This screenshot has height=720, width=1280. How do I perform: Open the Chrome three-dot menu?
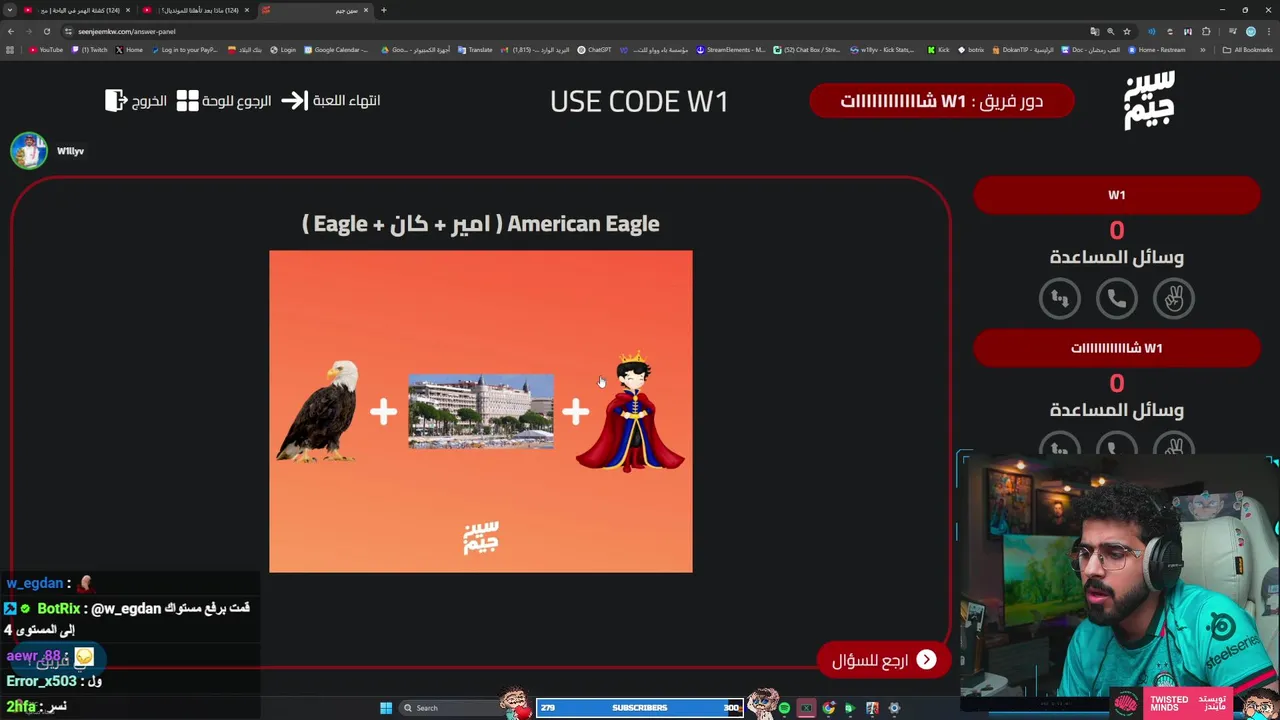[x=1269, y=31]
